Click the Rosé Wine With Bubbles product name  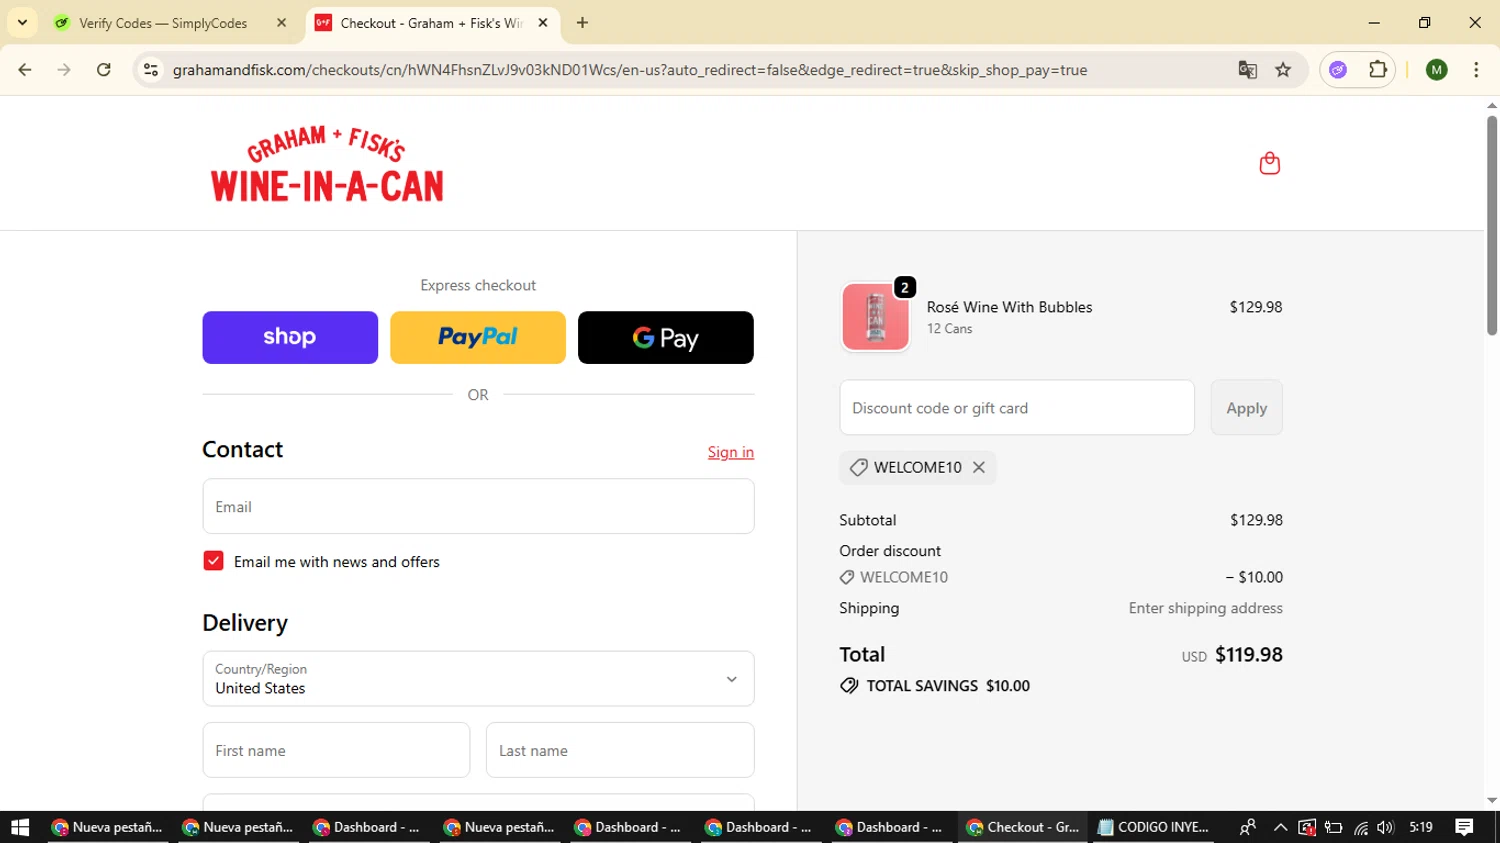click(x=1009, y=307)
